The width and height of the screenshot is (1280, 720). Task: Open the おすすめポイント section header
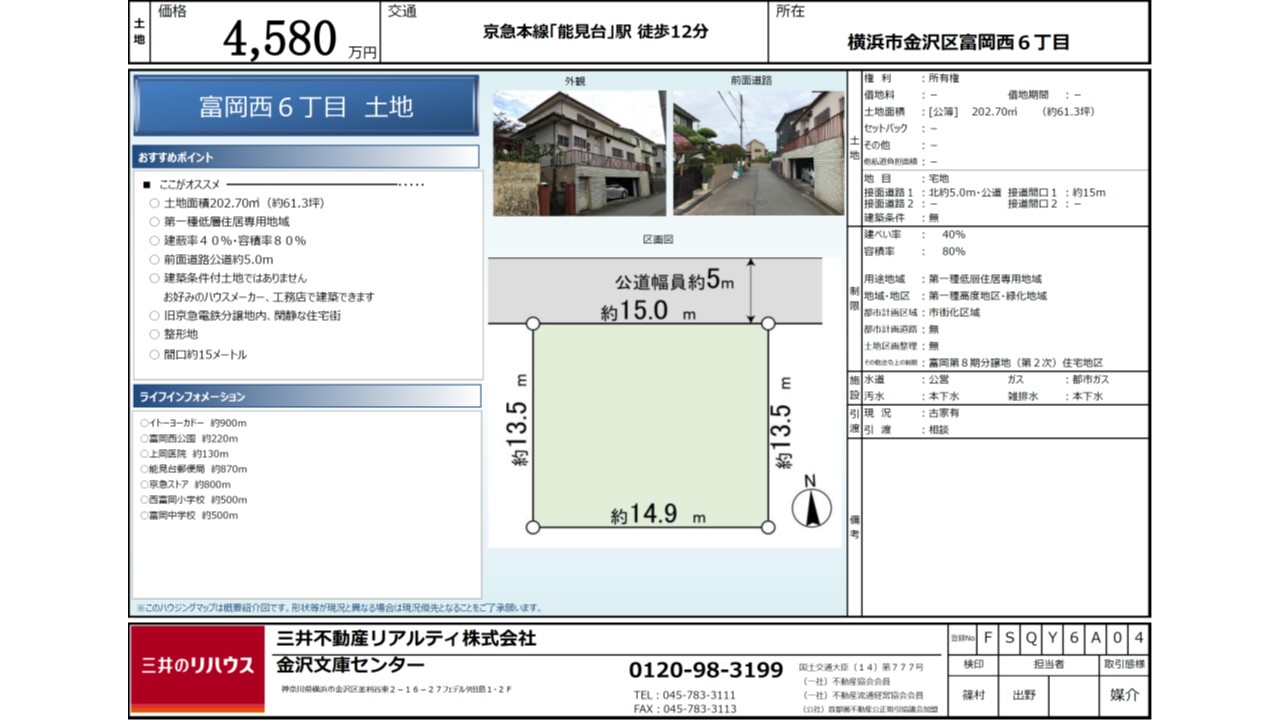click(306, 157)
